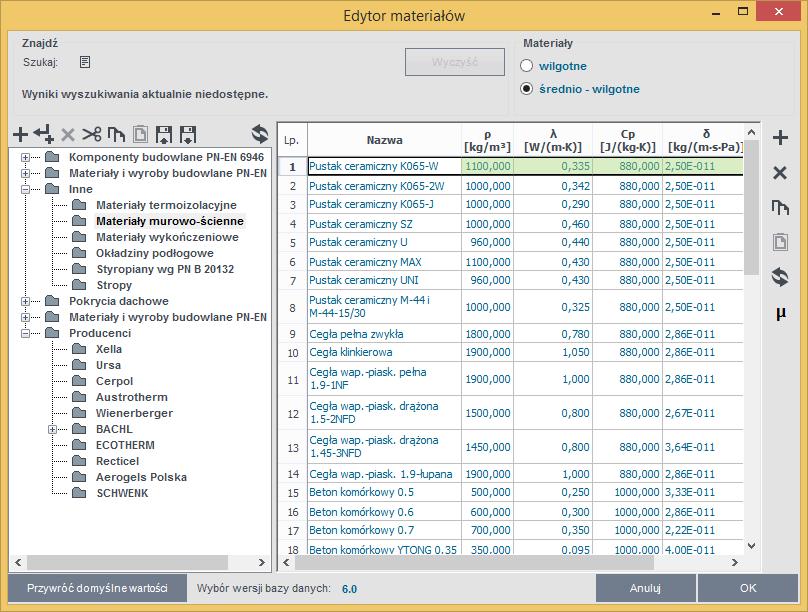Click the ρ [kg/m³] column header
The width and height of the screenshot is (808, 612).
coord(487,140)
